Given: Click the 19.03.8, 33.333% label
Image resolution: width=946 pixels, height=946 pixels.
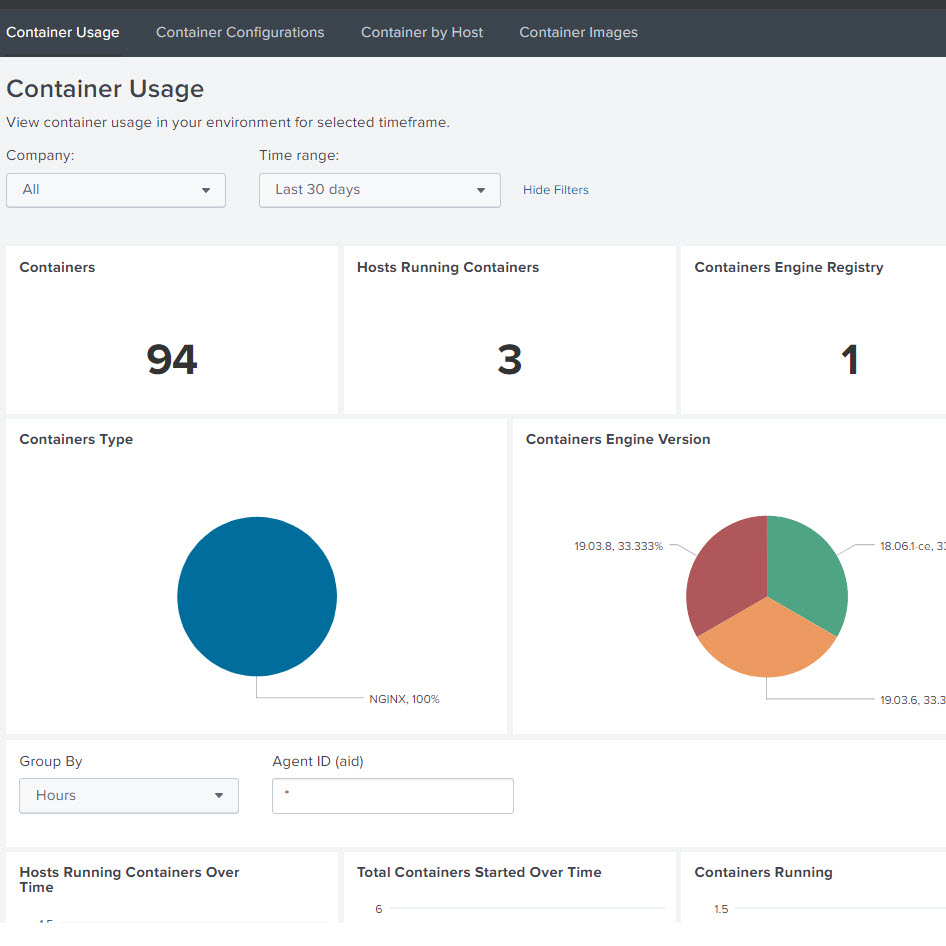Looking at the screenshot, I should click(620, 546).
